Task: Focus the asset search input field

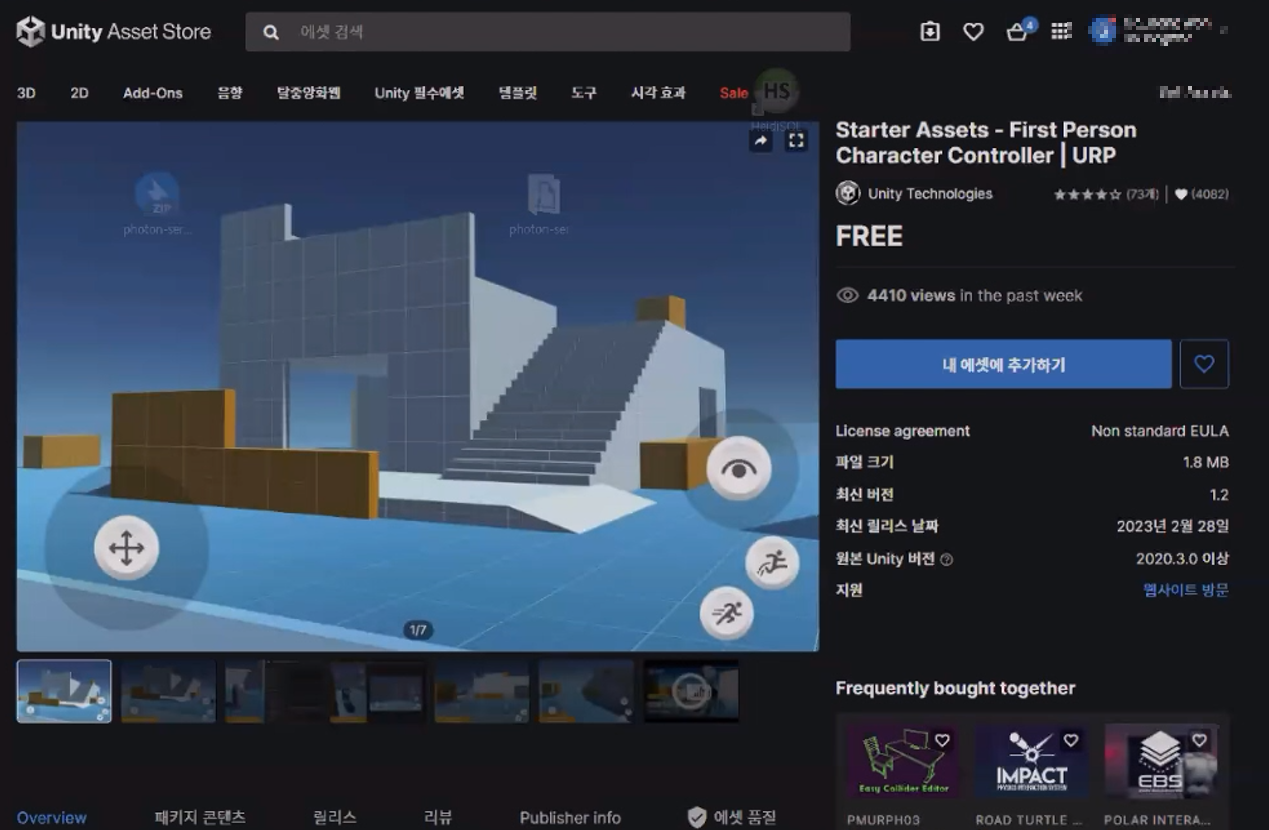Action: coord(548,32)
